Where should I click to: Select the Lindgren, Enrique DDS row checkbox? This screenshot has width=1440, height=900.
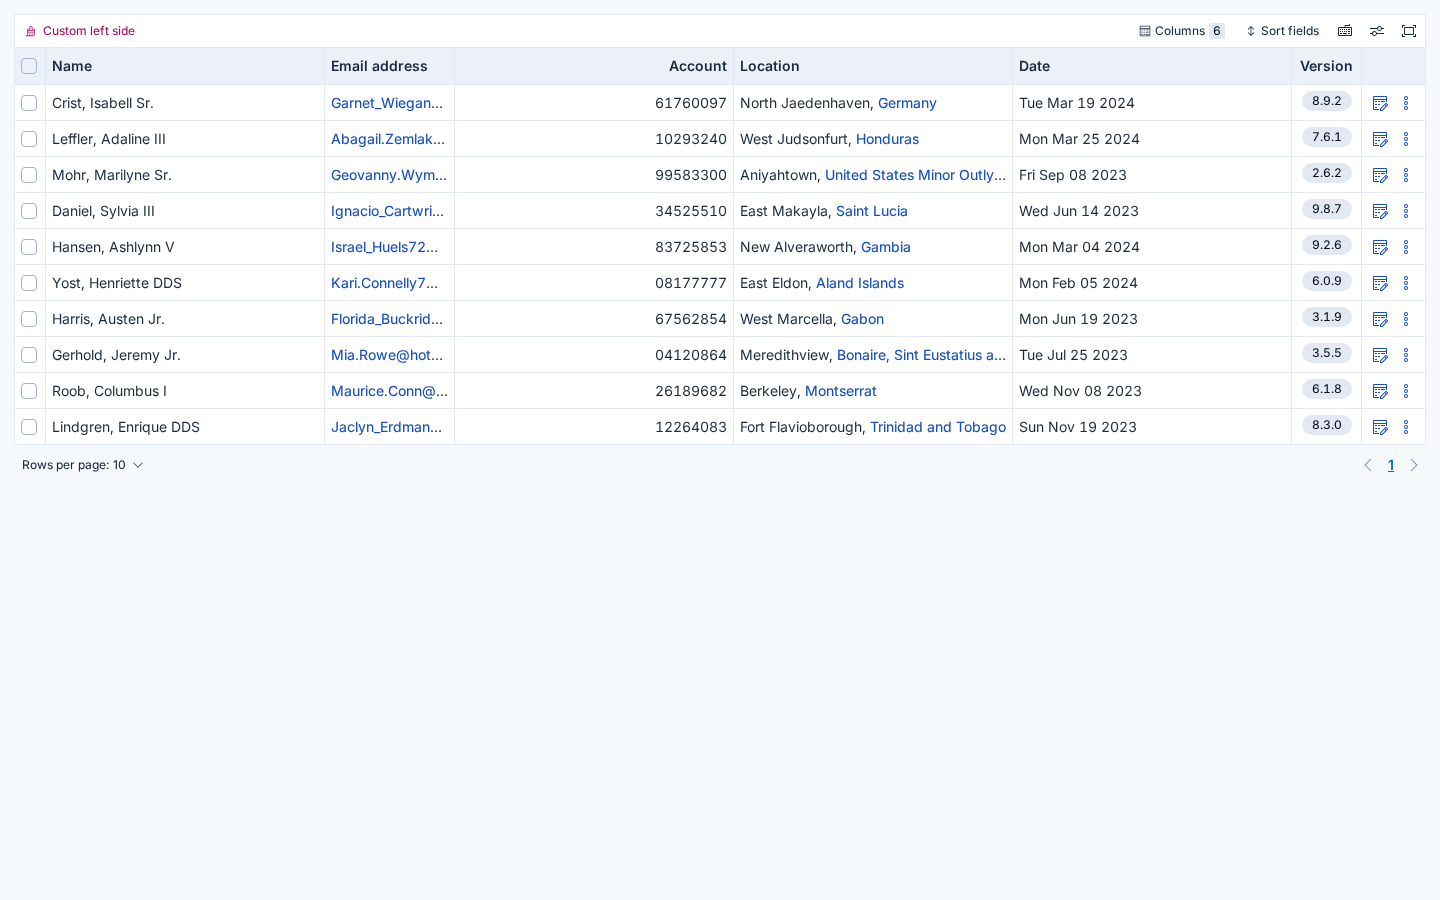point(29,427)
